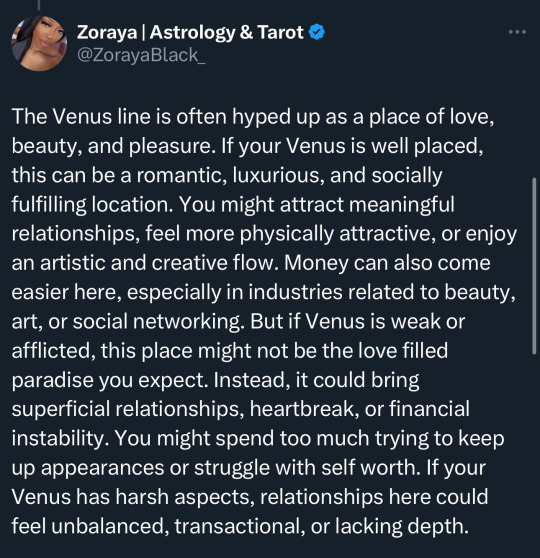The width and height of the screenshot is (540, 558).
Task: Click the word 'heartbreak' in the tweet
Action: click(304, 409)
